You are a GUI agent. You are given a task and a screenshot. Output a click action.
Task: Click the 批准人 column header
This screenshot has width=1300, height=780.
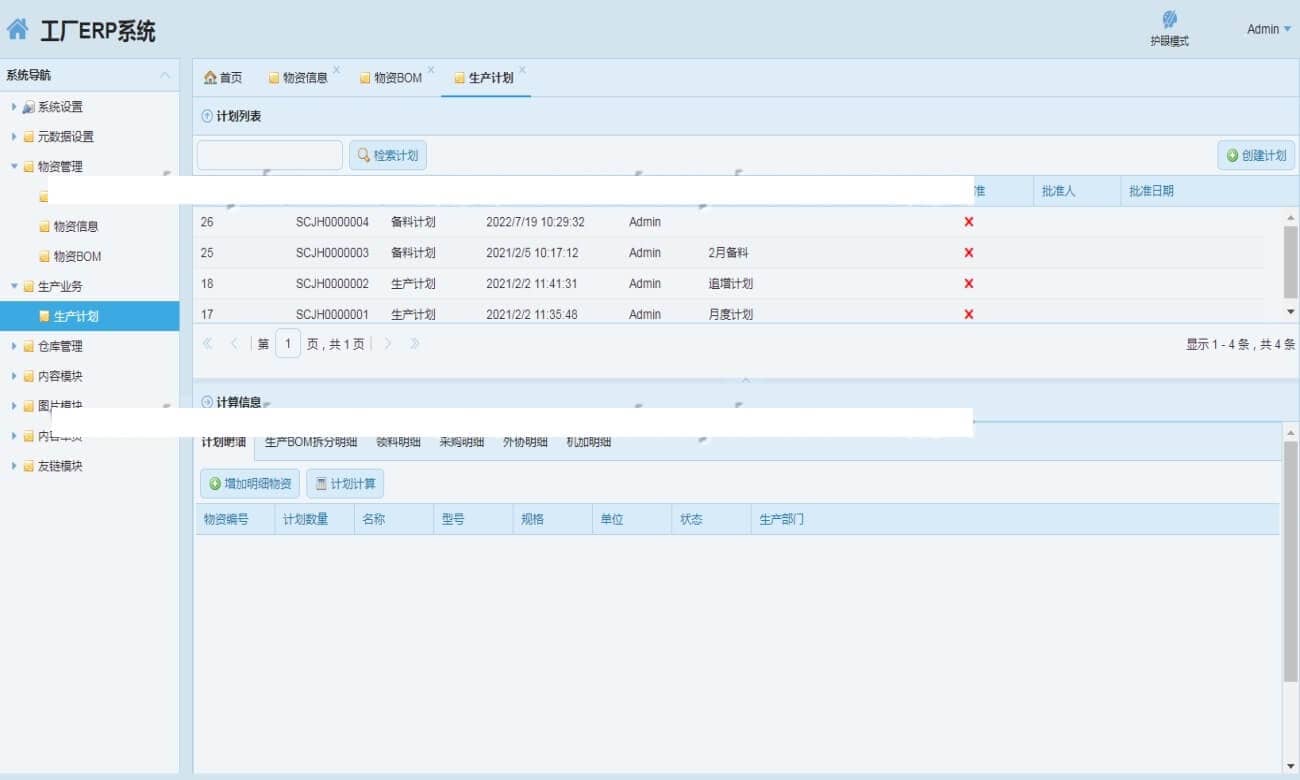pyautogui.click(x=1076, y=191)
